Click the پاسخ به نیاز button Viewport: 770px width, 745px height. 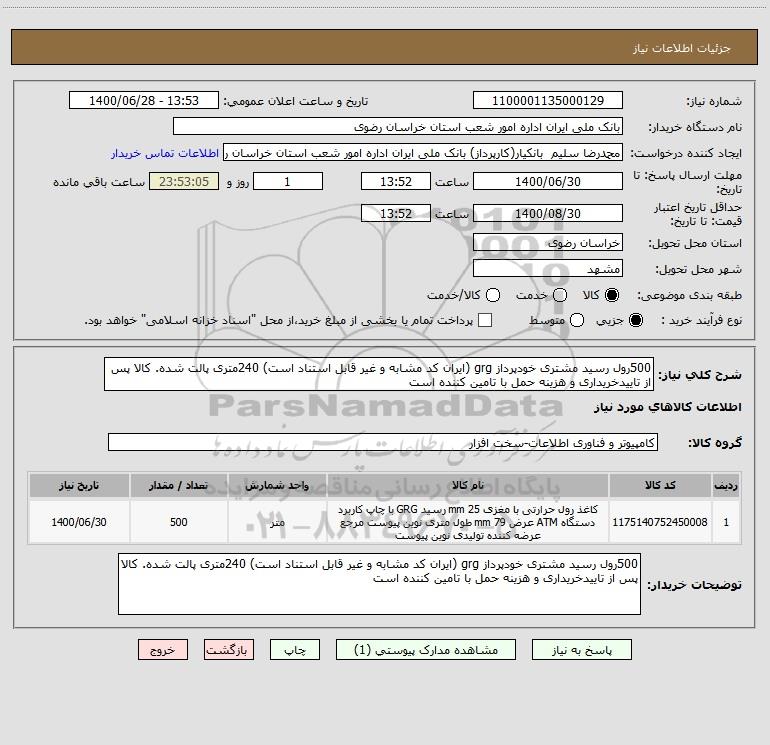click(x=582, y=650)
